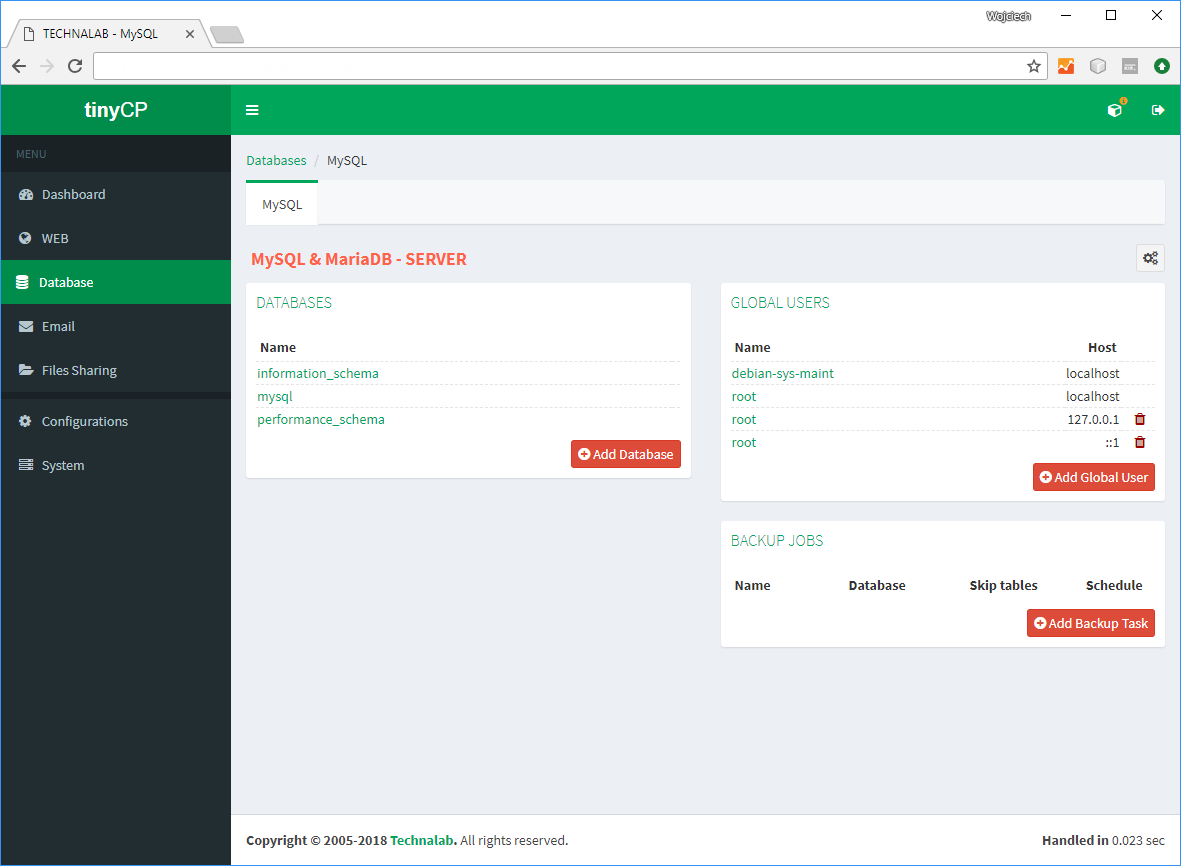This screenshot has width=1181, height=866.
Task: Click the Databases breadcrumb link
Action: point(276,160)
